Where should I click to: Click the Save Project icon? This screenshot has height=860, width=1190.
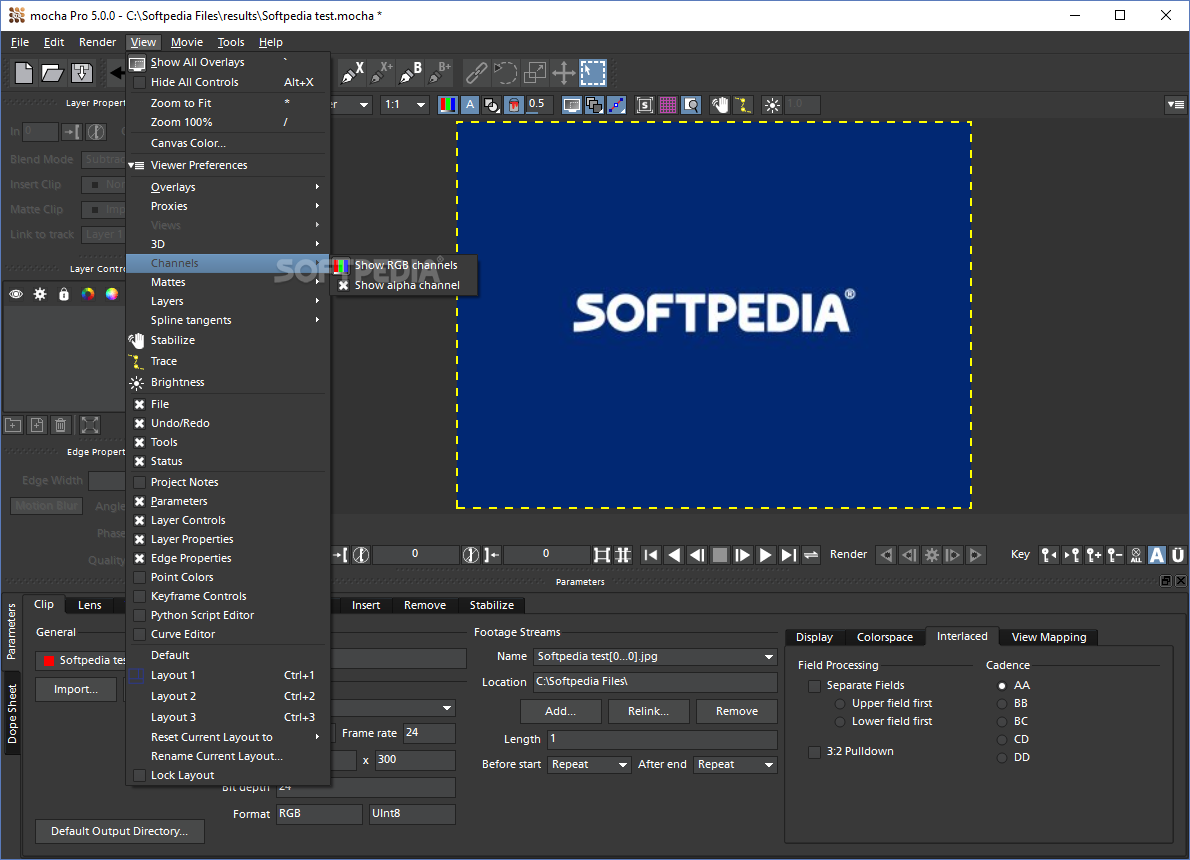[x=81, y=73]
